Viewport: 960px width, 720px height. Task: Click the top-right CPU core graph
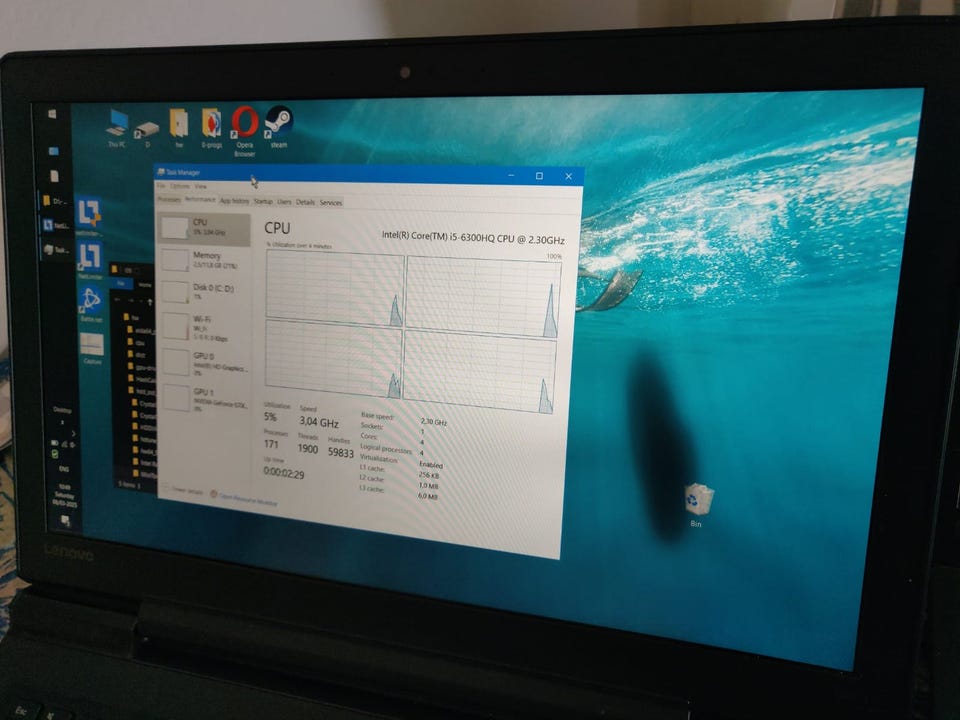tap(484, 297)
